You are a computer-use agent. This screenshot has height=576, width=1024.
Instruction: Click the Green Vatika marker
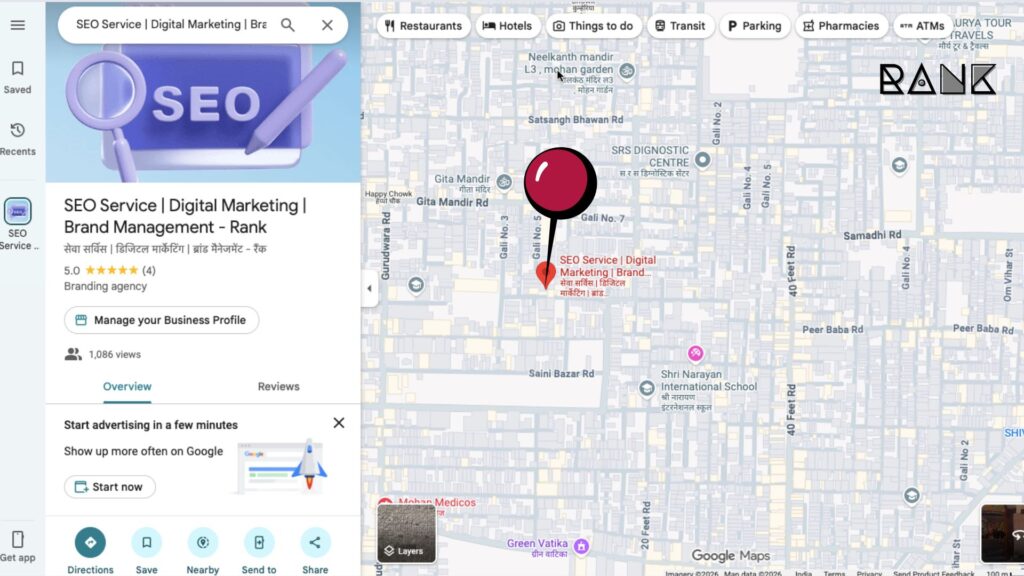coord(581,545)
